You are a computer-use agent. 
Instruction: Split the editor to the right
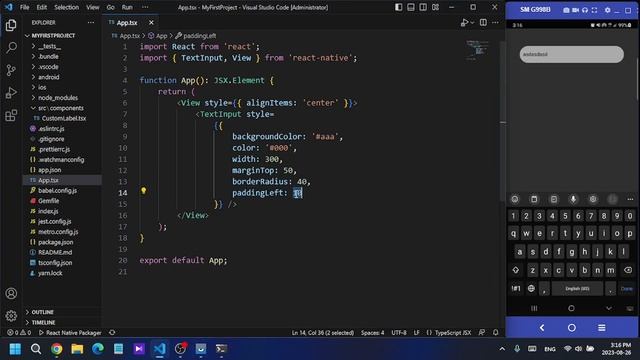[483, 23]
